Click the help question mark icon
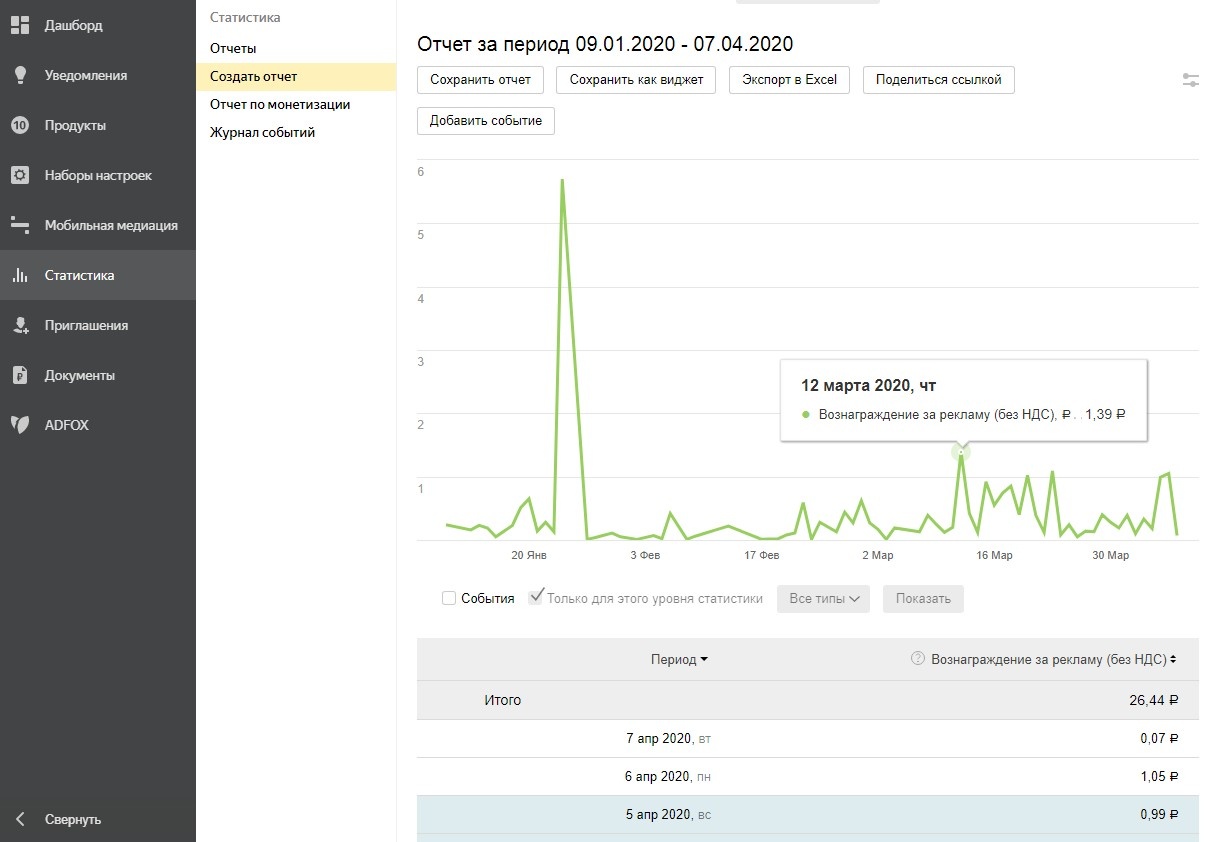Screen dimensions: 1219x842 point(917,659)
